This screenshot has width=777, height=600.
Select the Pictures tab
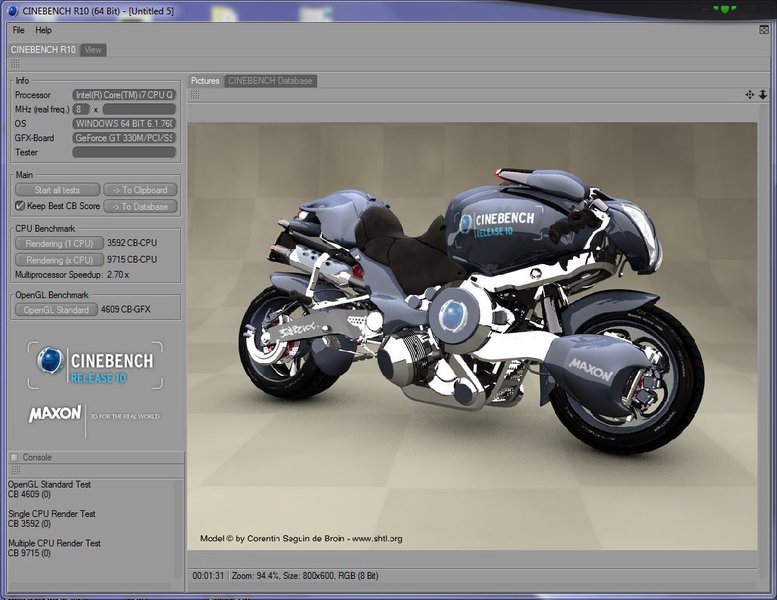click(205, 81)
